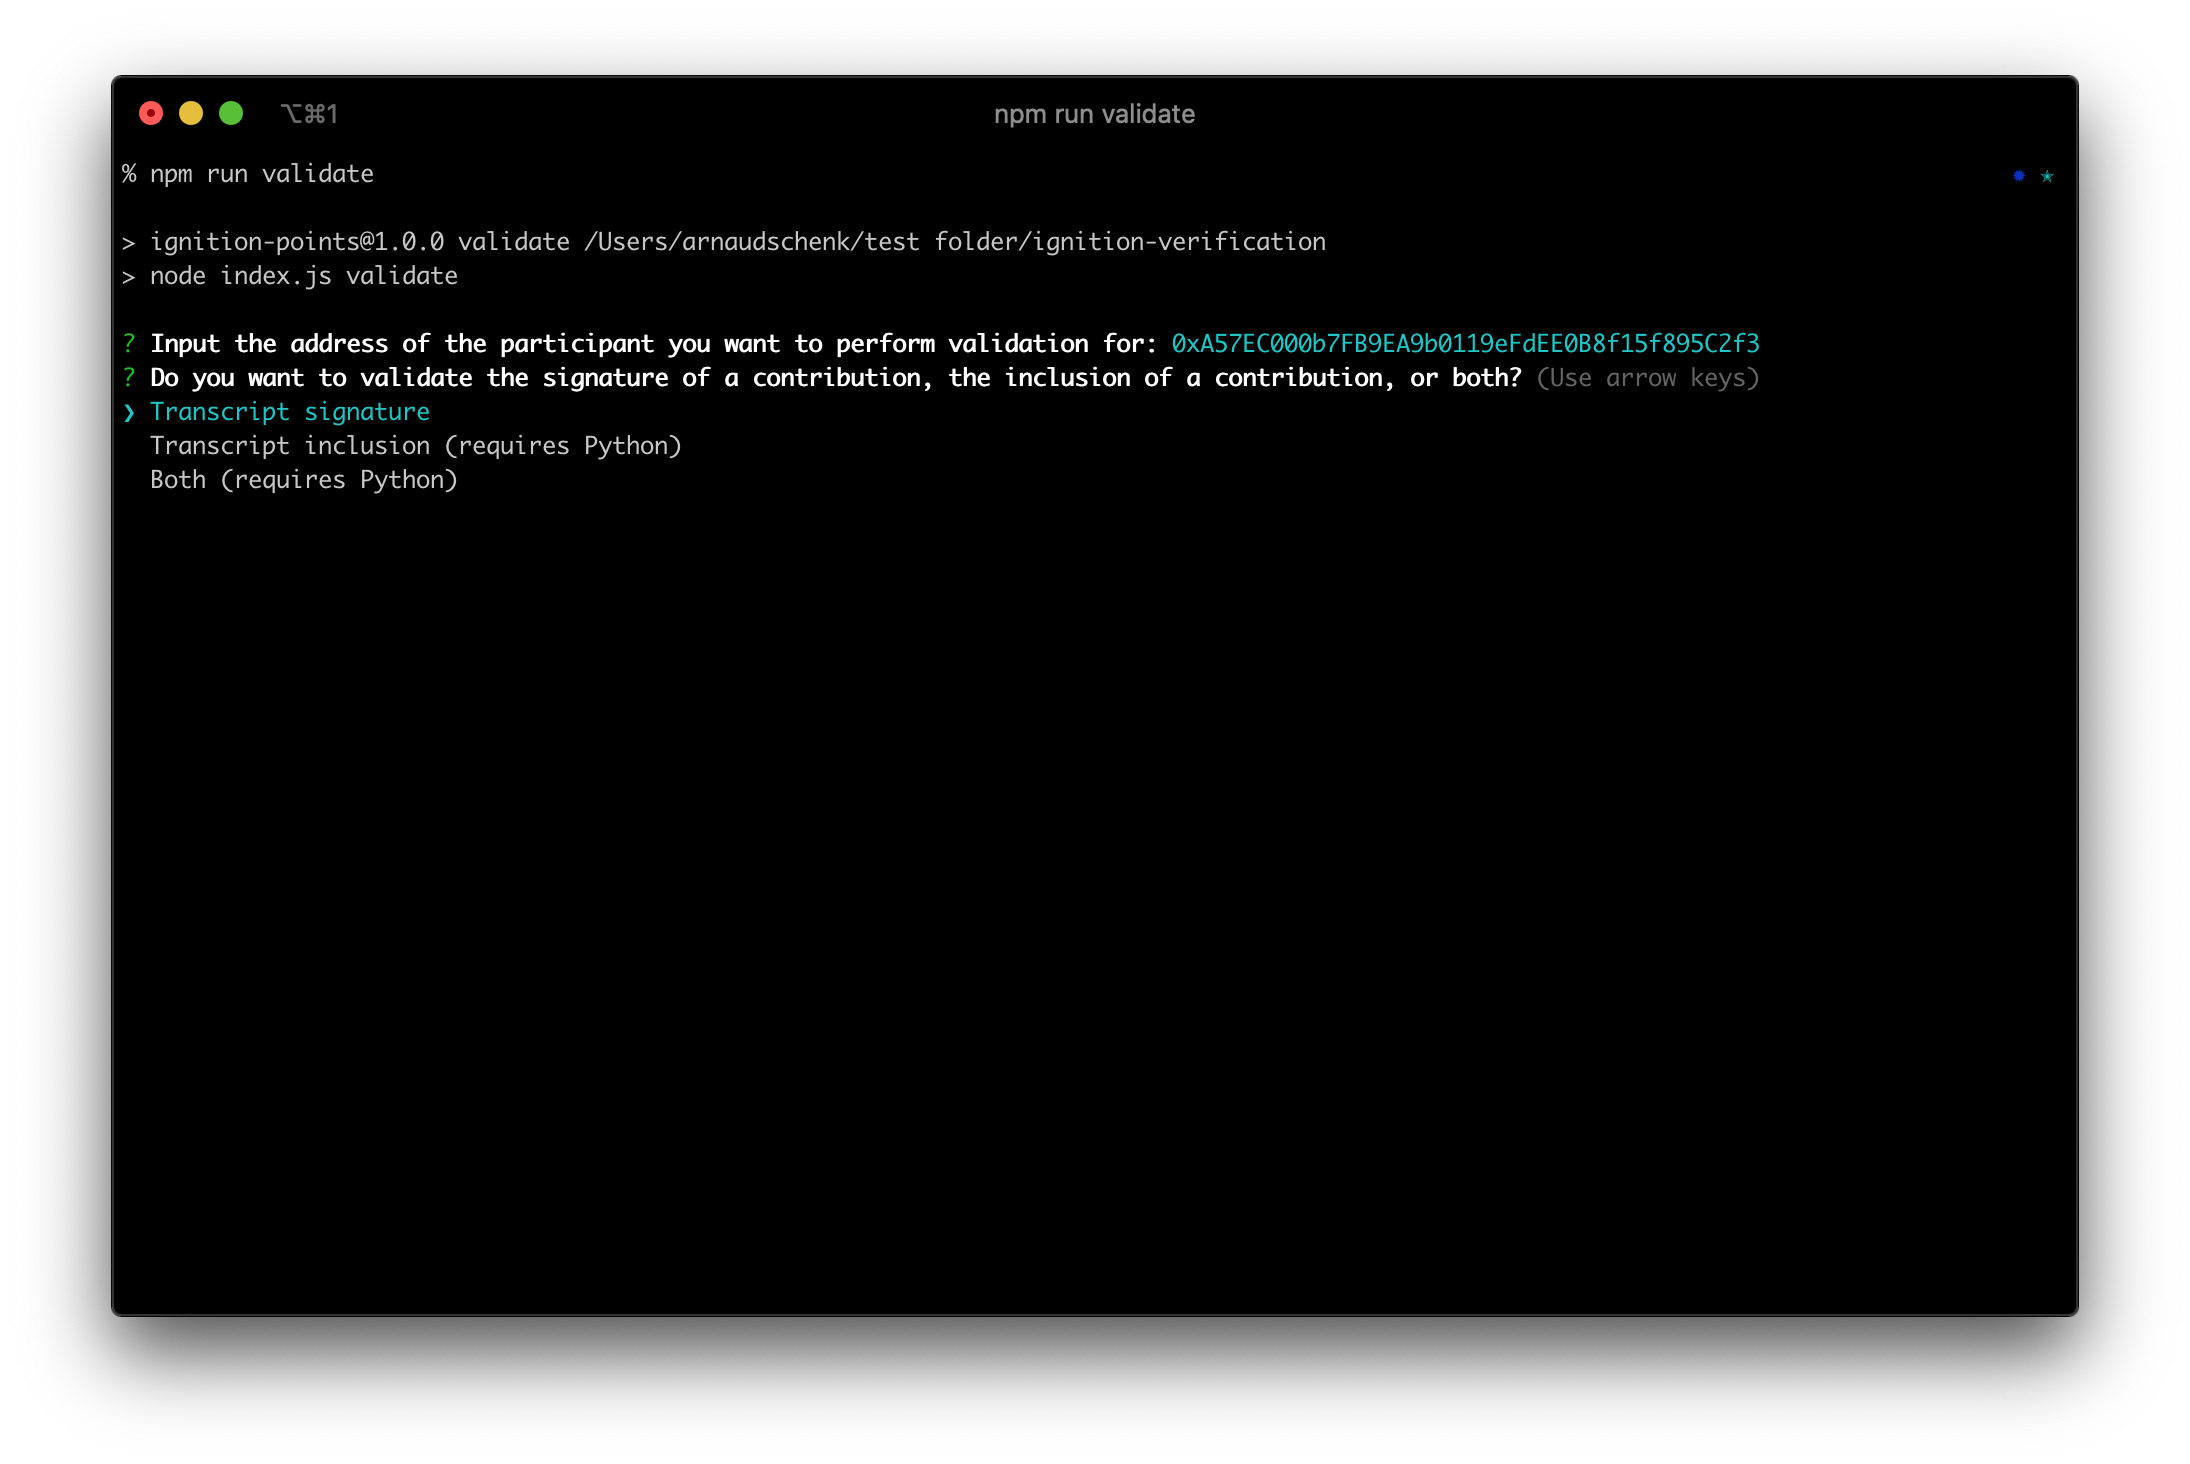Click the cyan selection arrow before Transcript signature

pyautogui.click(x=129, y=412)
